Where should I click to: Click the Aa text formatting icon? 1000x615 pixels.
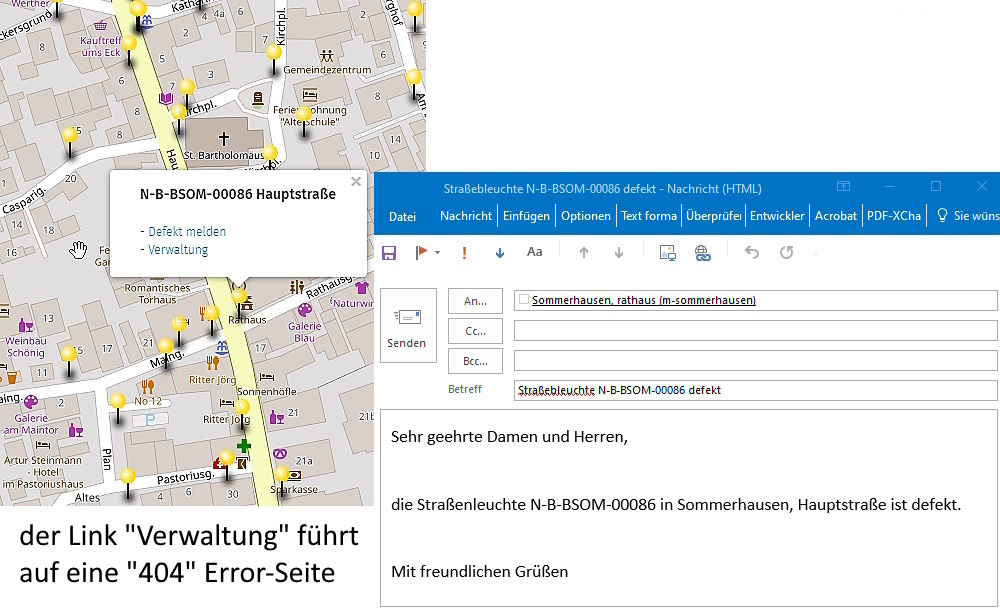(534, 252)
